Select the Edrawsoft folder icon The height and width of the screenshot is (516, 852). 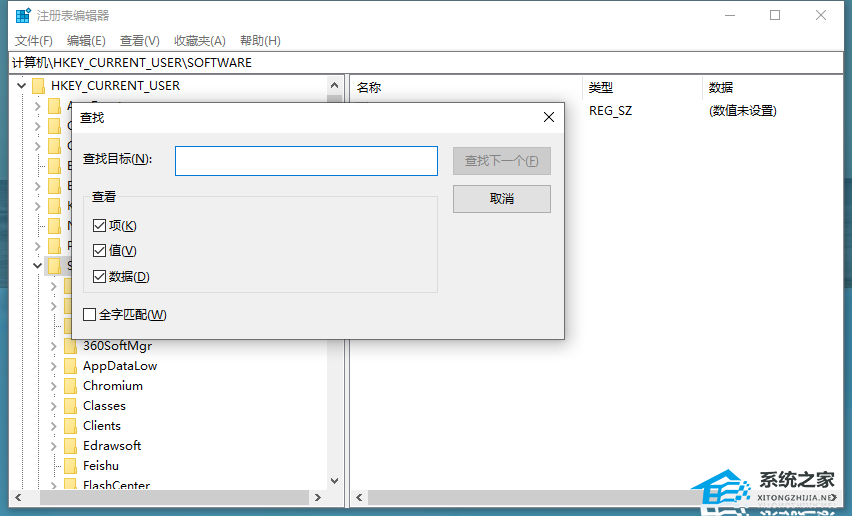coord(71,446)
